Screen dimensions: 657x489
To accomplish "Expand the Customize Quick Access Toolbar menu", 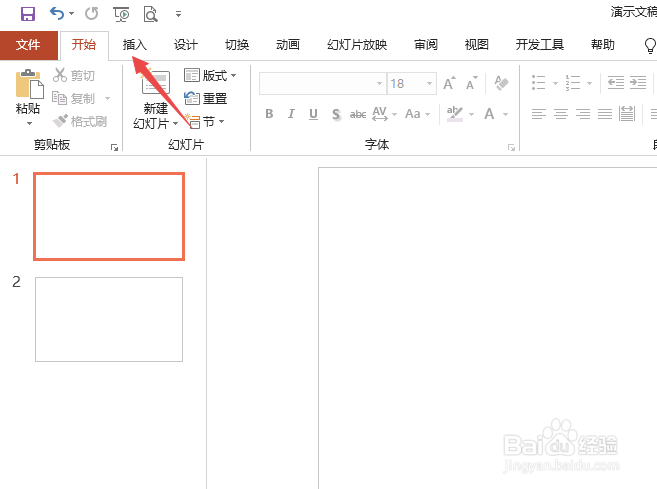I will (x=178, y=14).
